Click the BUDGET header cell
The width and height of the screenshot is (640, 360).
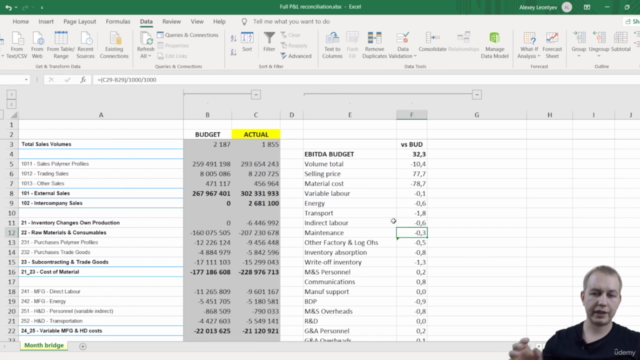click(207, 134)
